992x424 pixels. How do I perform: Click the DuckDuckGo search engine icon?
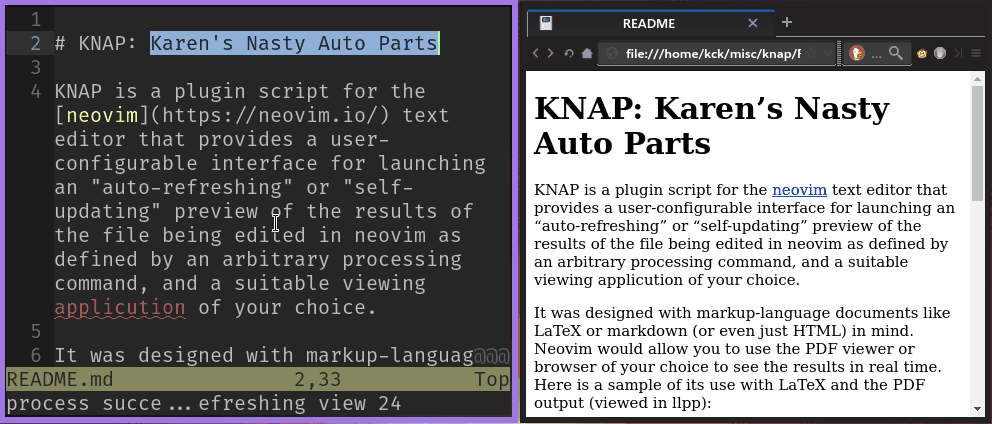pyautogui.click(x=857, y=54)
